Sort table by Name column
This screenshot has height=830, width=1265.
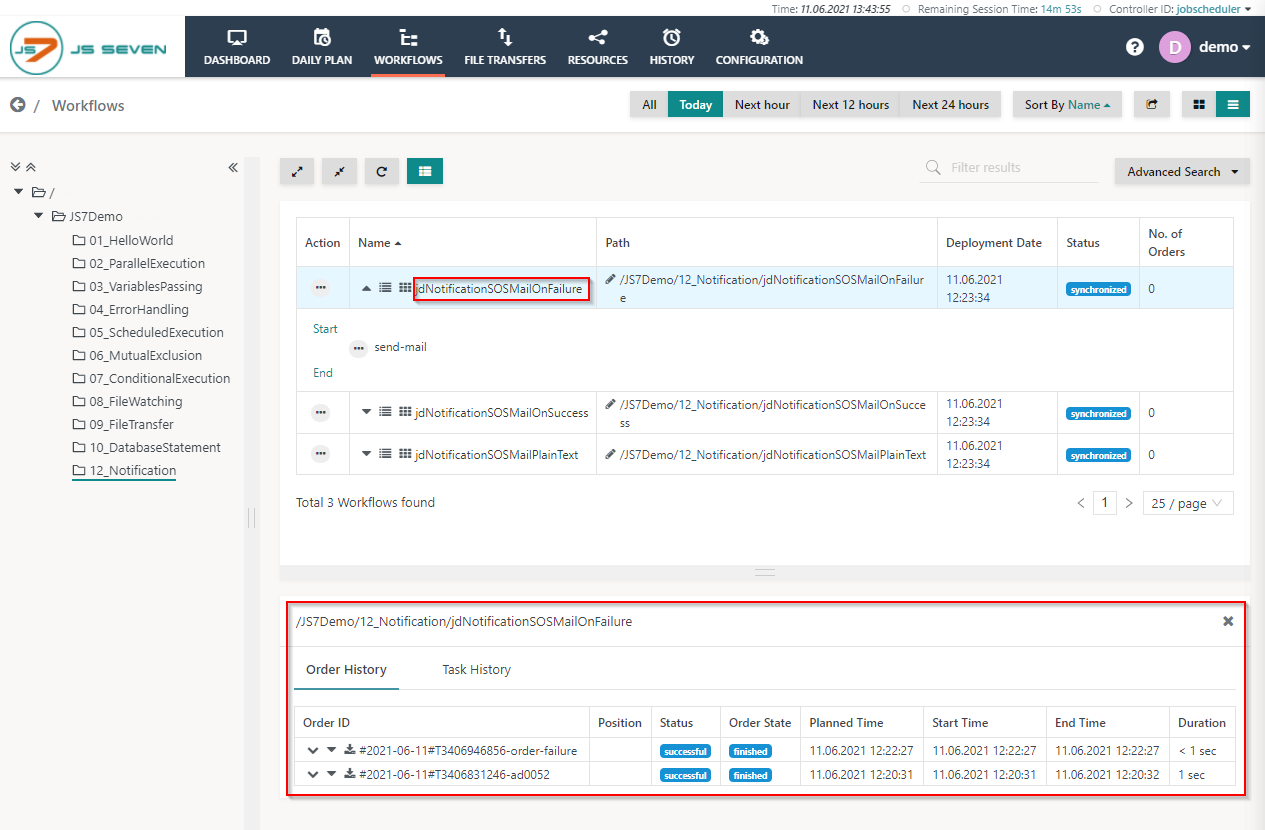[x=380, y=242]
